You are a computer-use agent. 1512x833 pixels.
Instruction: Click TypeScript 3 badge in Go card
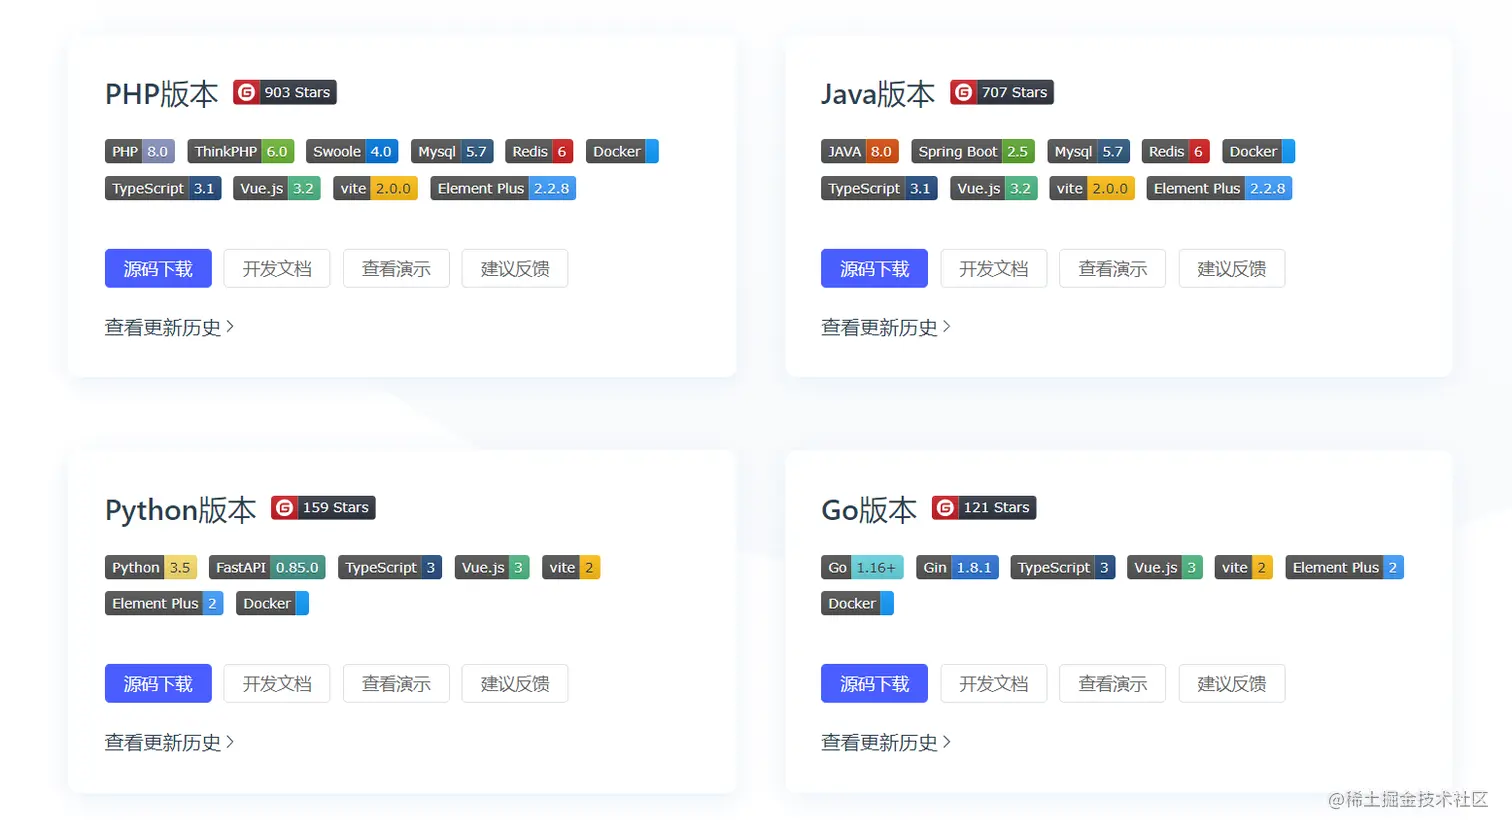point(1063,567)
